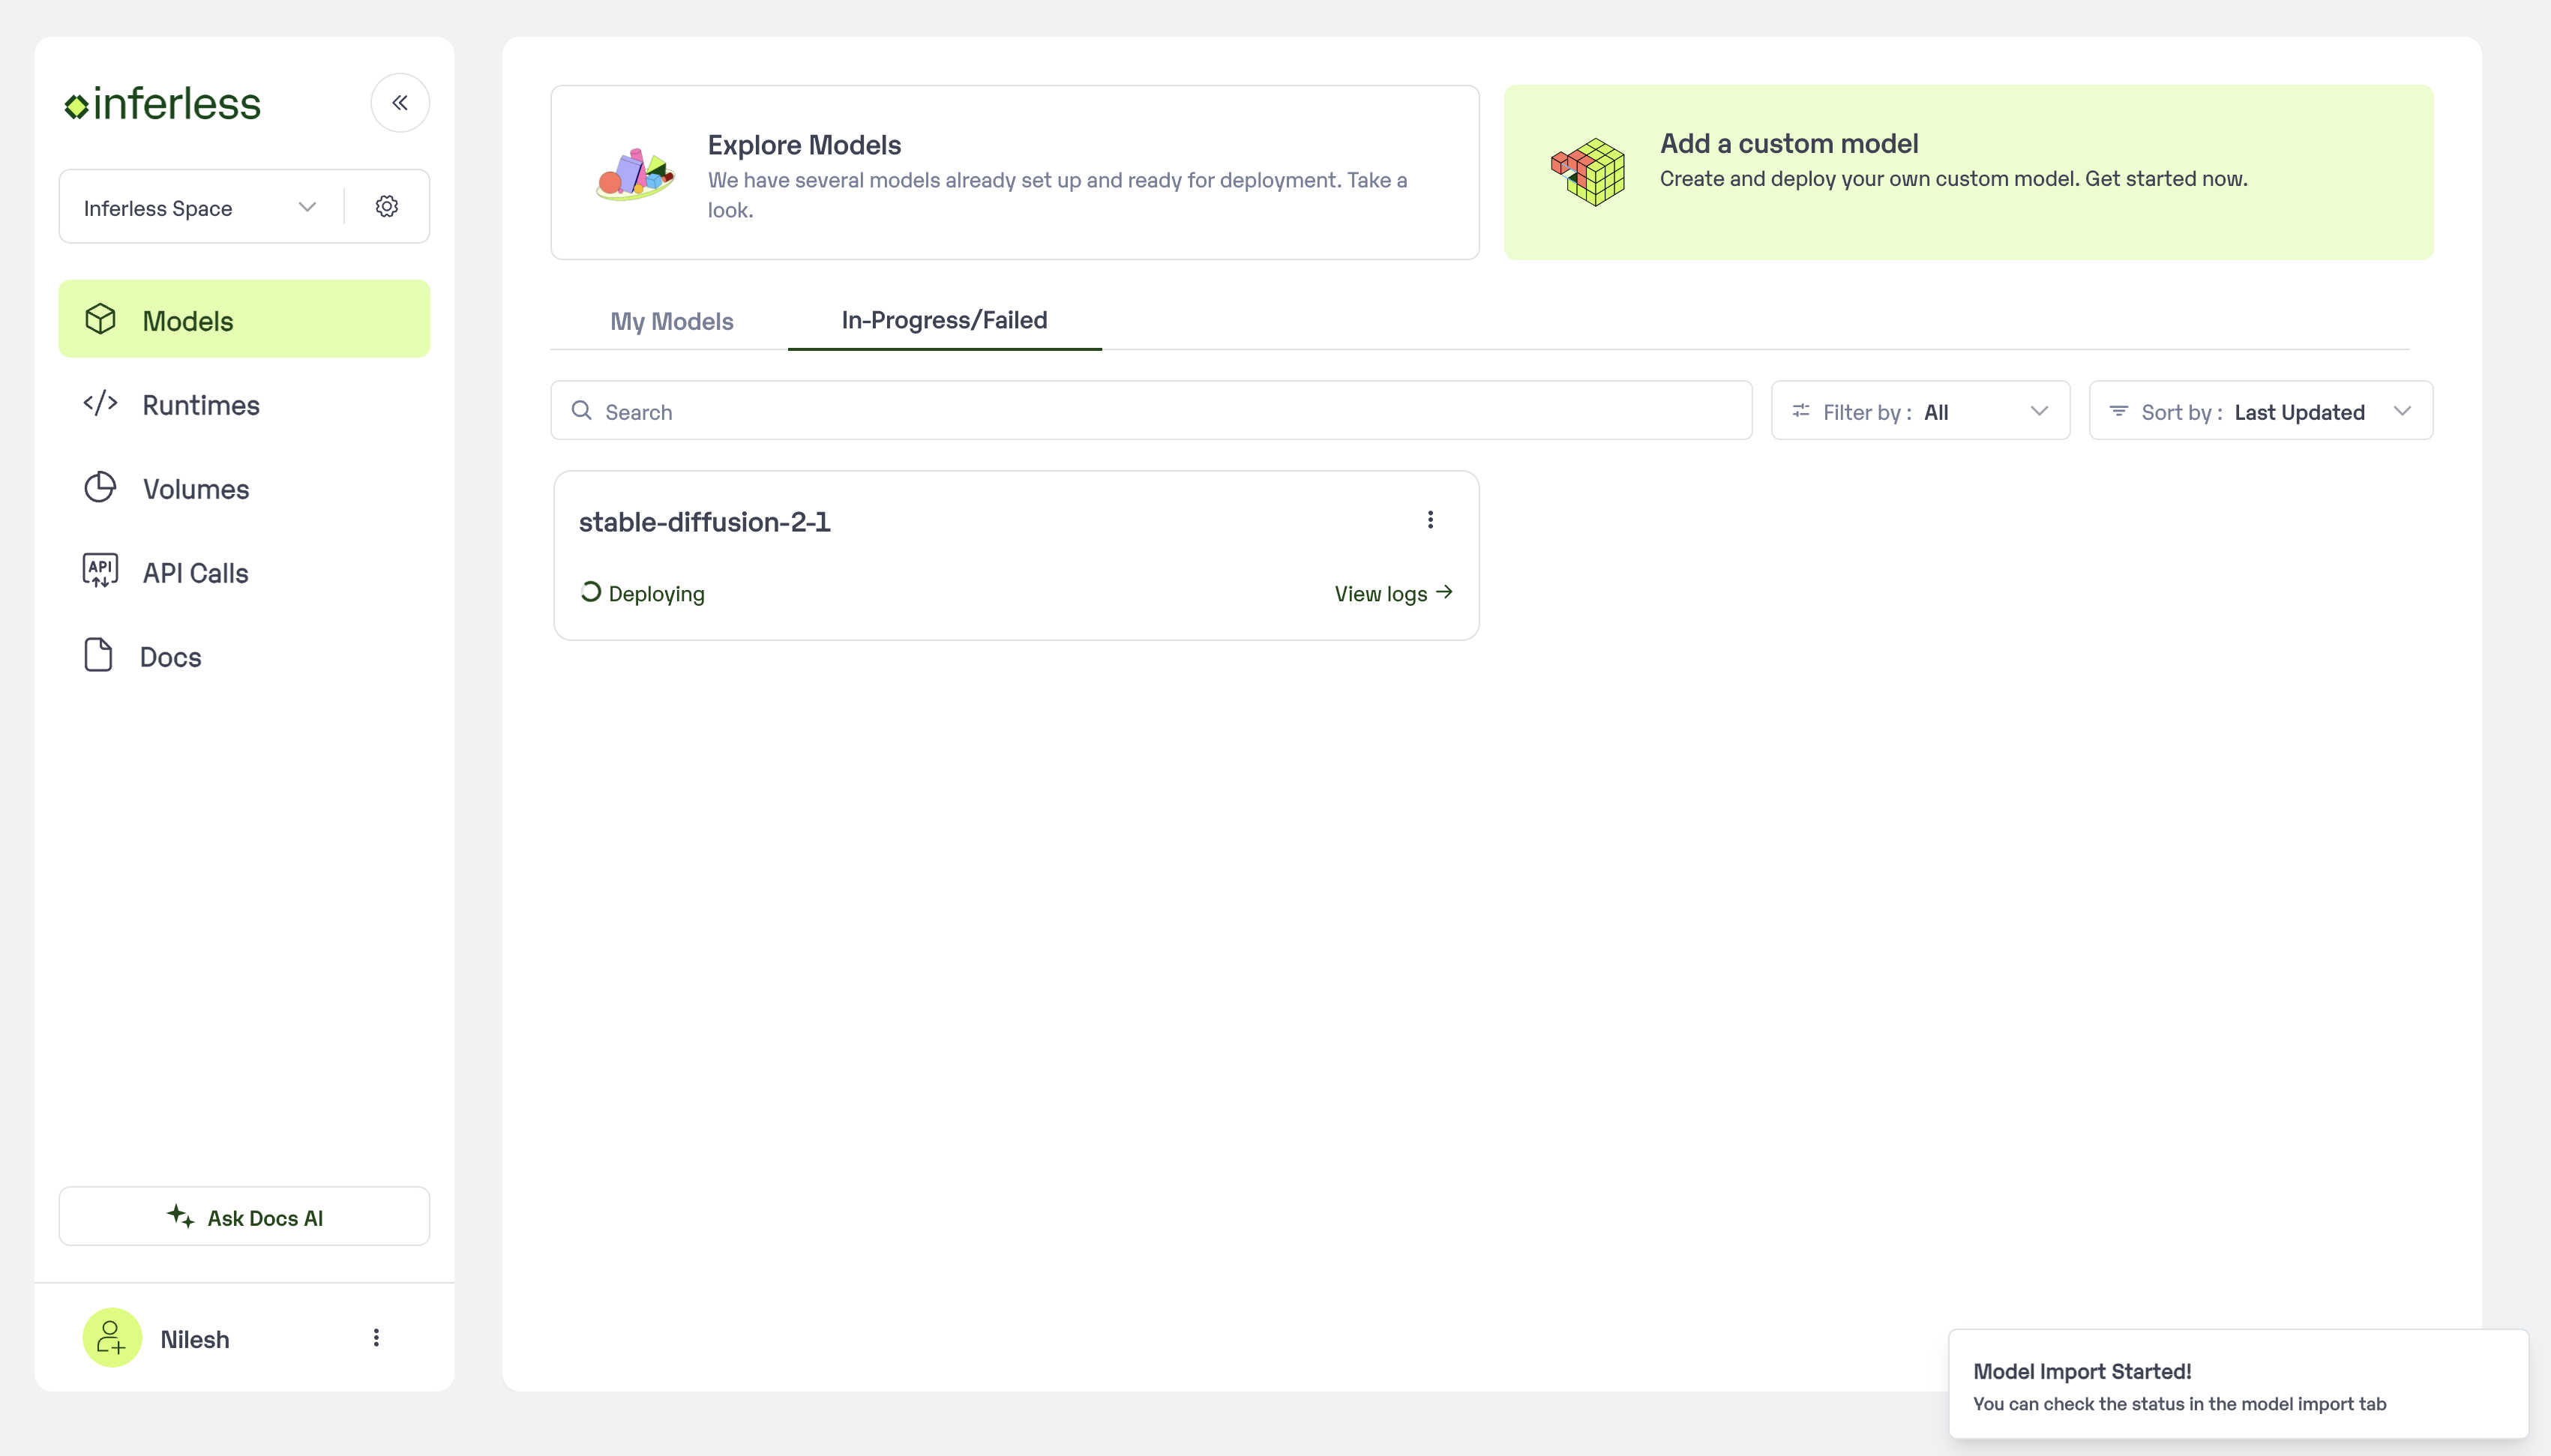Click the Volumes pie-chart icon

pyautogui.click(x=100, y=488)
